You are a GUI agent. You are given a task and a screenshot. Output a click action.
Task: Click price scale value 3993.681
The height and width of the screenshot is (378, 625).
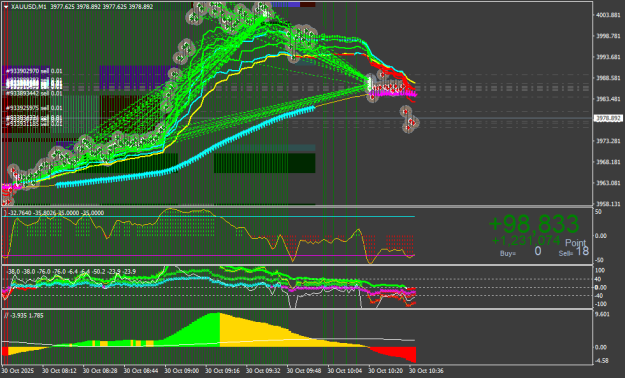608,57
